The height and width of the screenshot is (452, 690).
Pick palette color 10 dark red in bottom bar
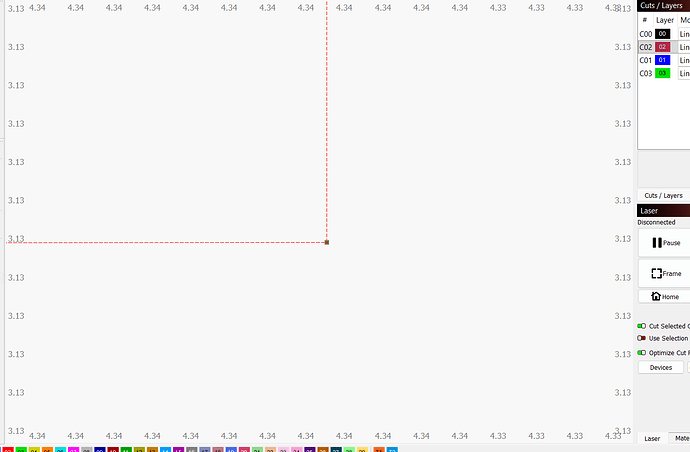click(x=113, y=450)
